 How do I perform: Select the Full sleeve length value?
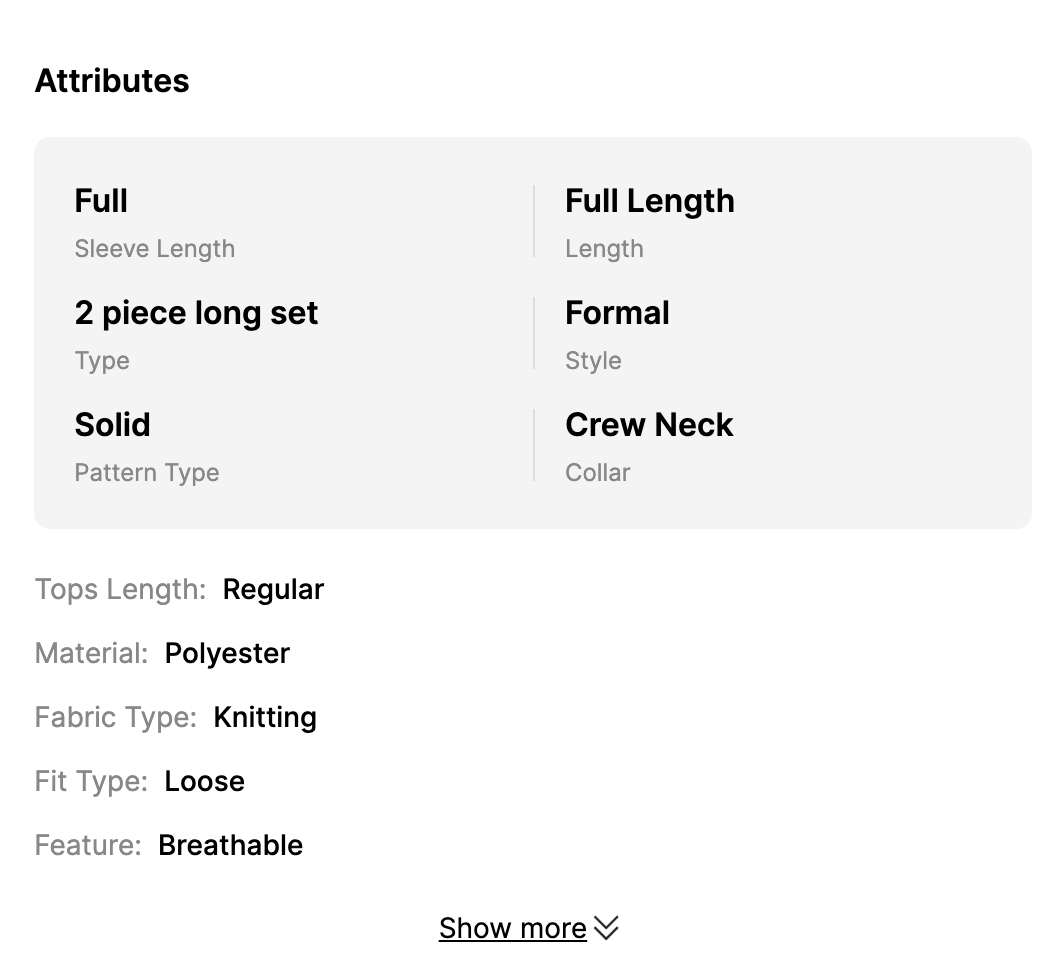[x=101, y=201]
